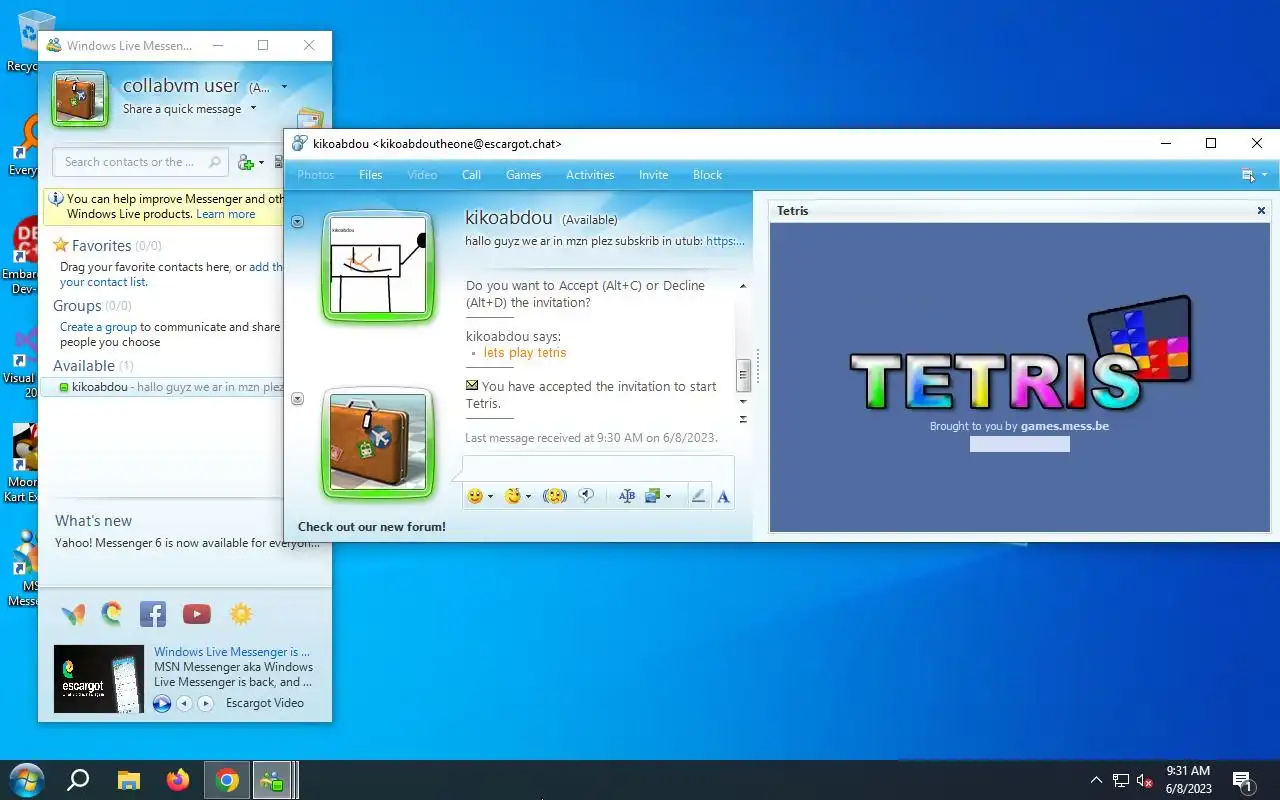Open the wink smiley picker icon

tap(513, 496)
